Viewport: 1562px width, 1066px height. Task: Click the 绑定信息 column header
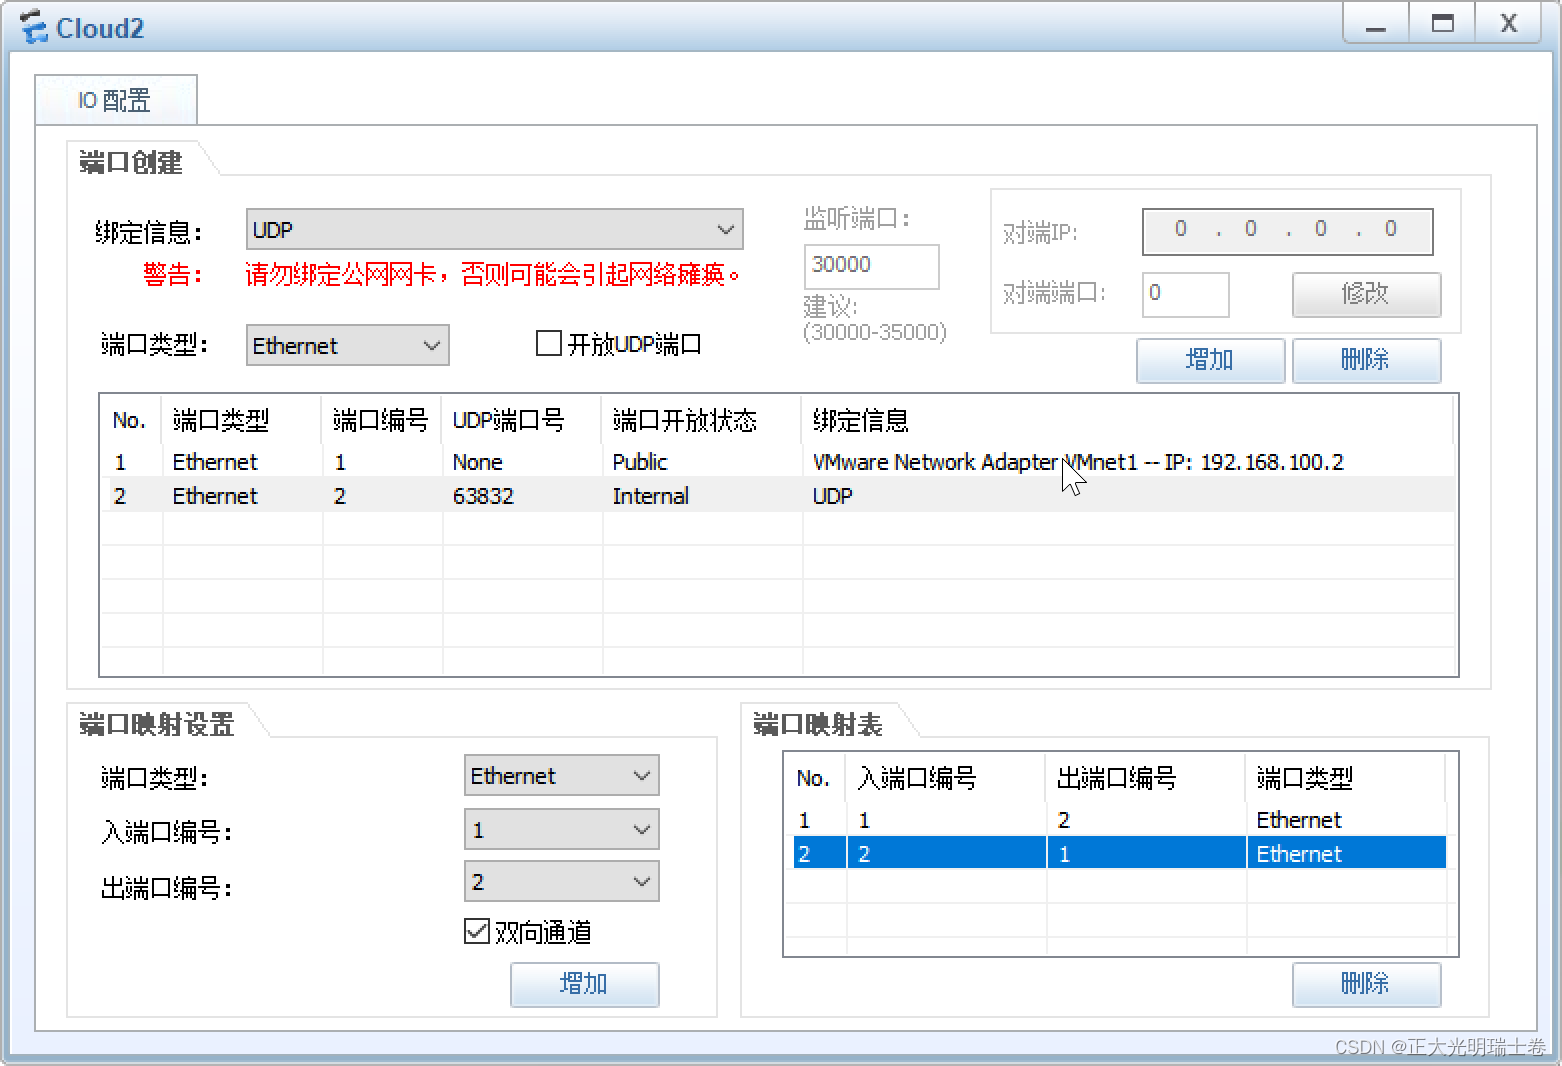[1128, 420]
